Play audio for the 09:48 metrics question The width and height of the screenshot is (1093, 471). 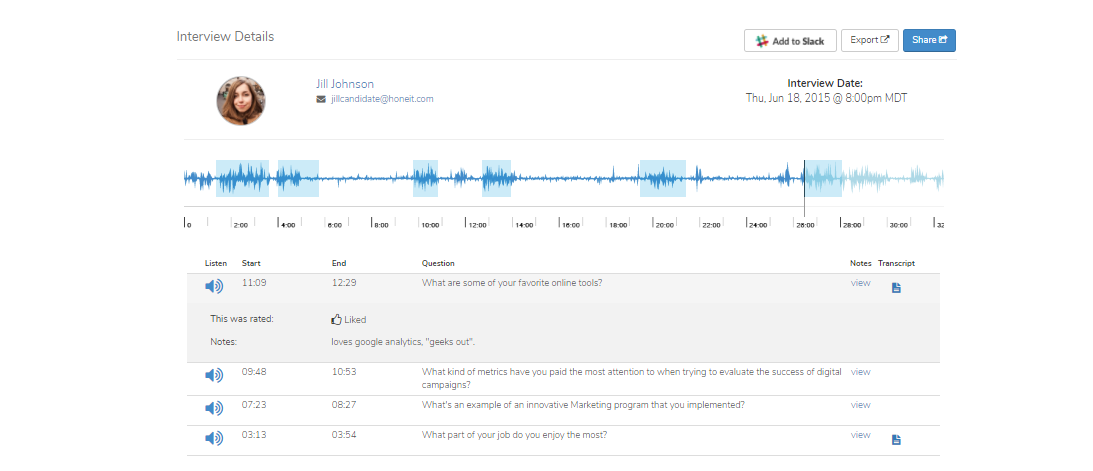[214, 375]
